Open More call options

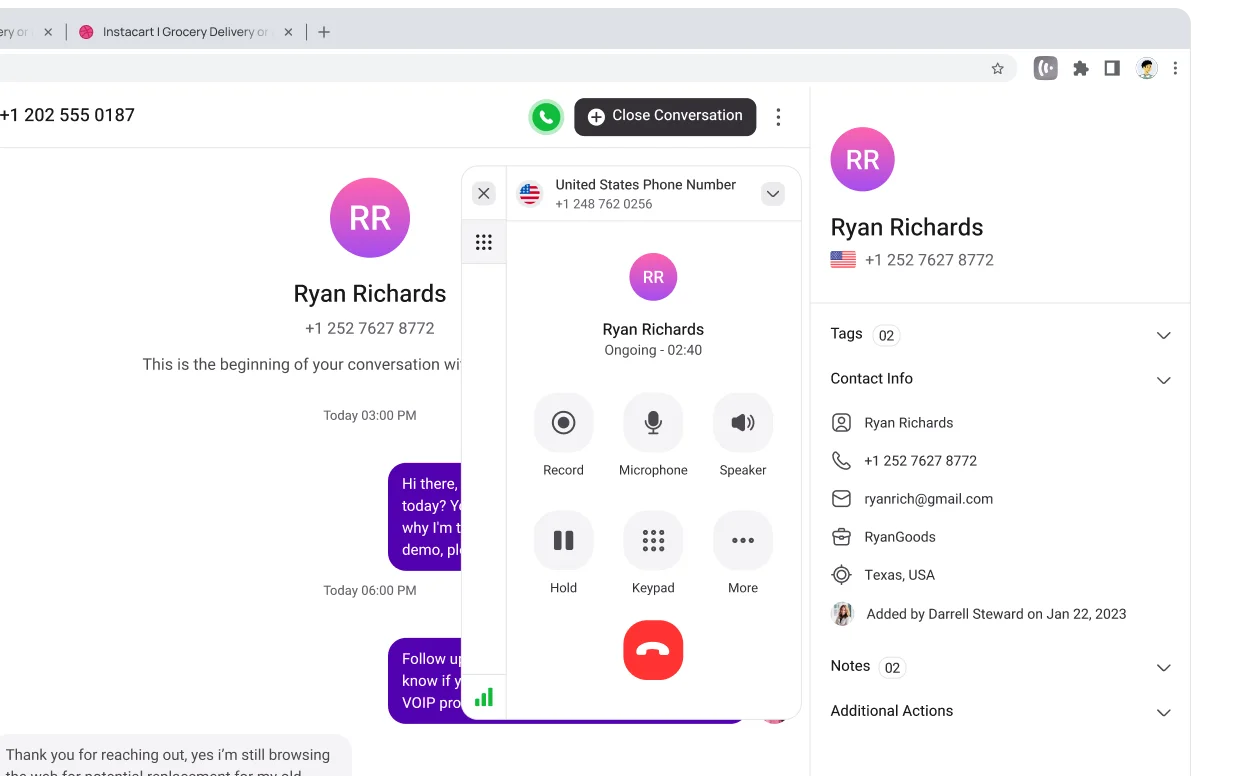pos(743,541)
